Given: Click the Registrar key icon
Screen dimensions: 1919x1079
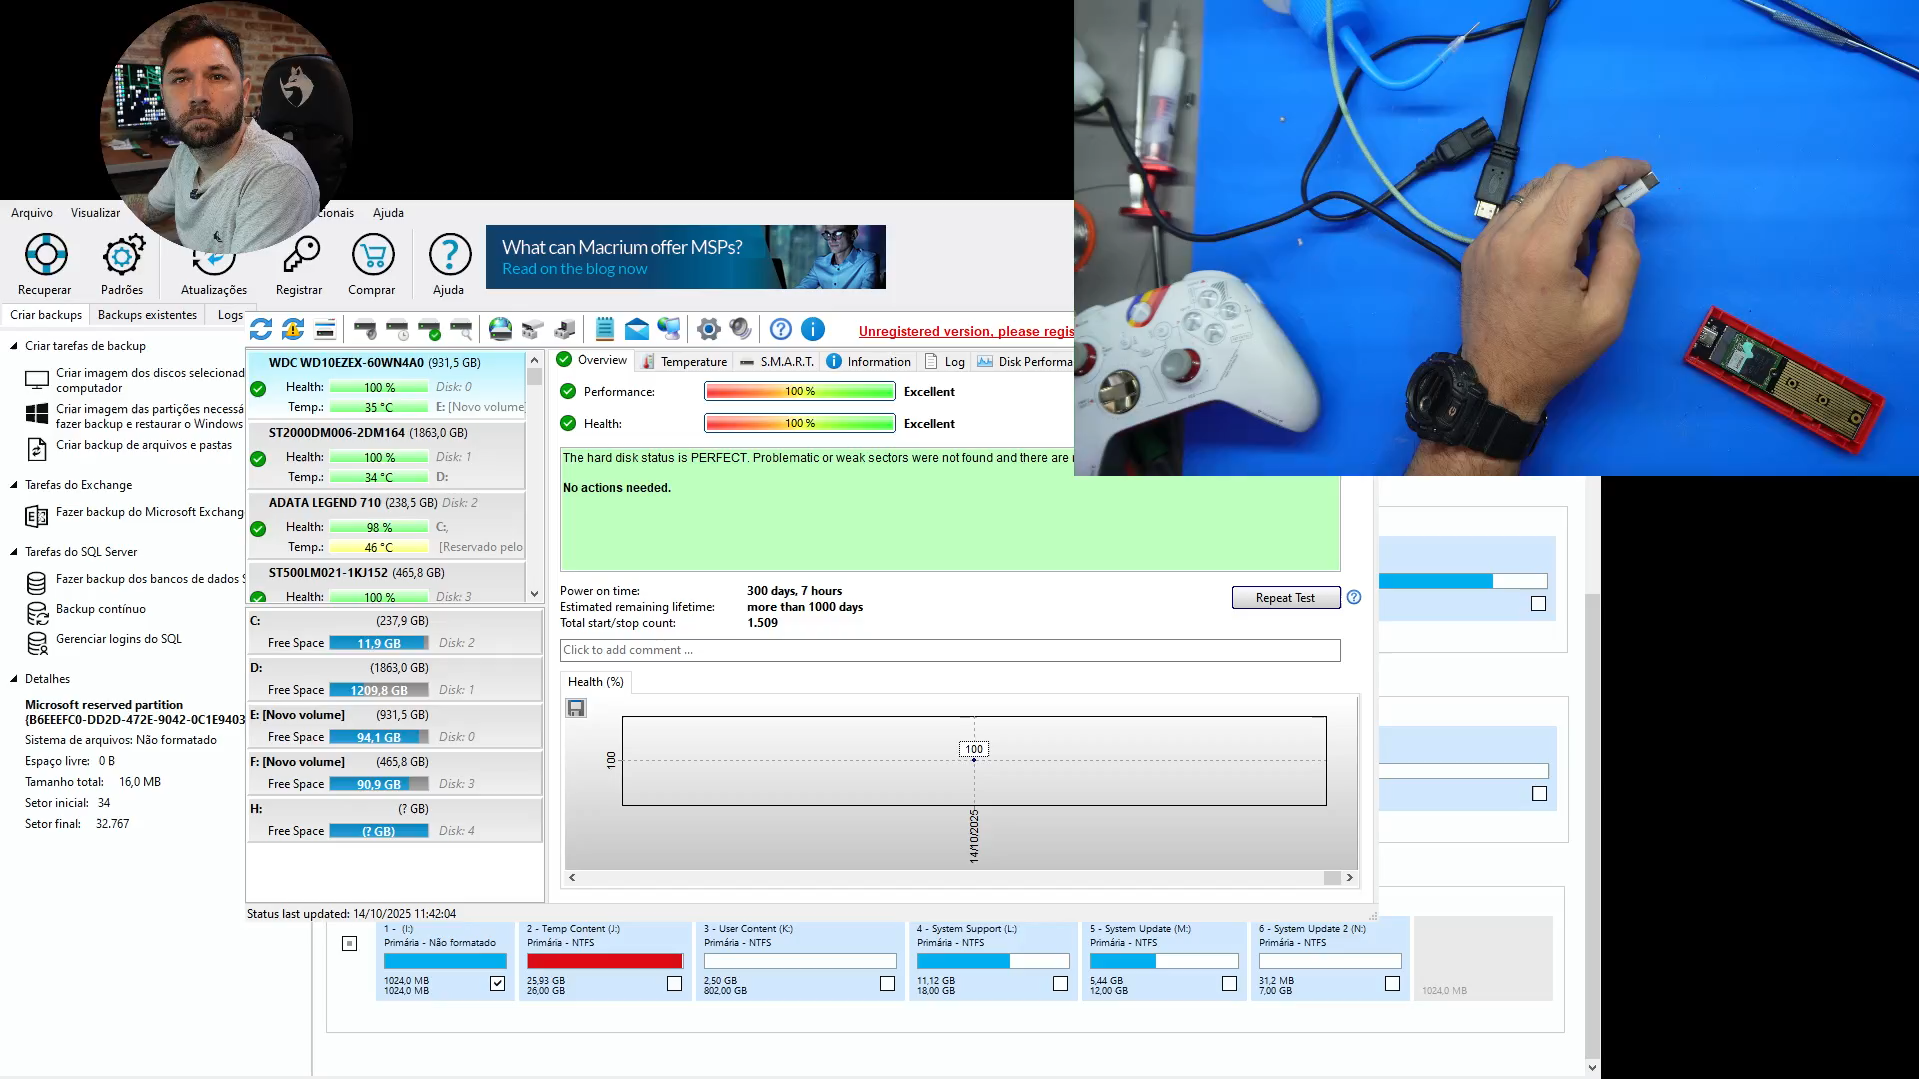Looking at the screenshot, I should pyautogui.click(x=300, y=255).
